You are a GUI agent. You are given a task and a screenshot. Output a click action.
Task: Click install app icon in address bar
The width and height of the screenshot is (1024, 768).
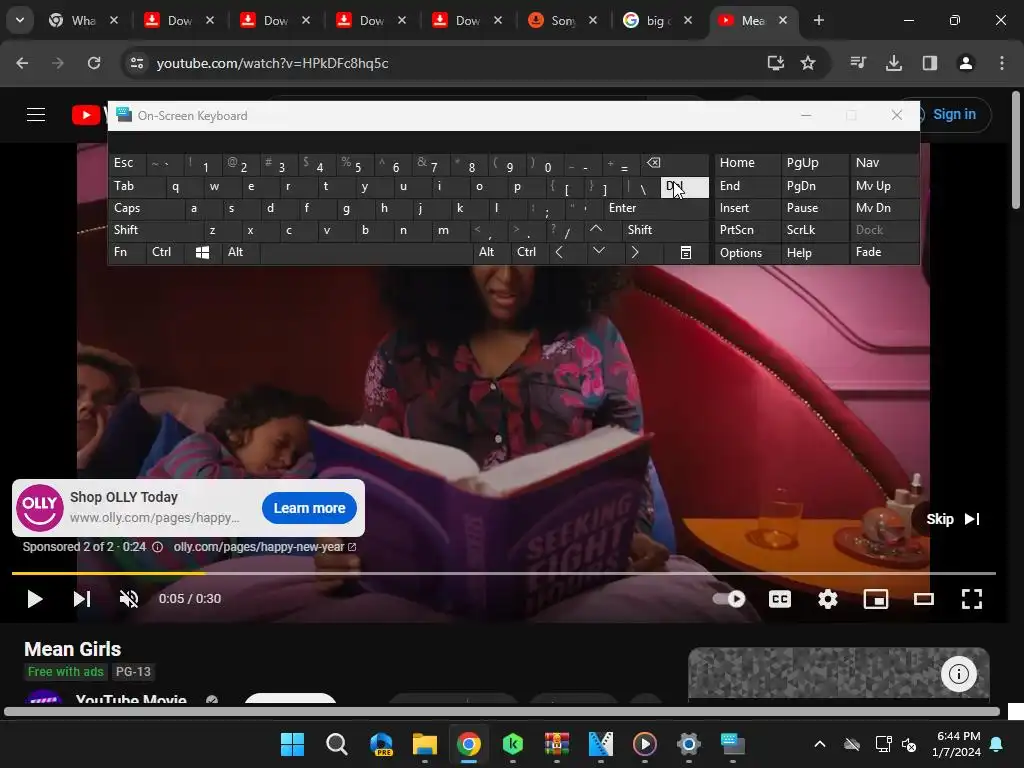point(776,63)
